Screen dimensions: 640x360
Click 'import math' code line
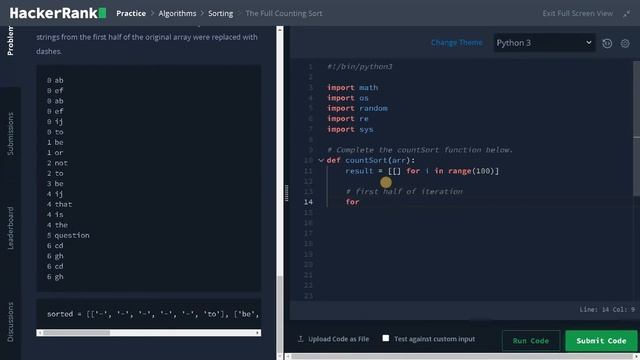tap(353, 87)
